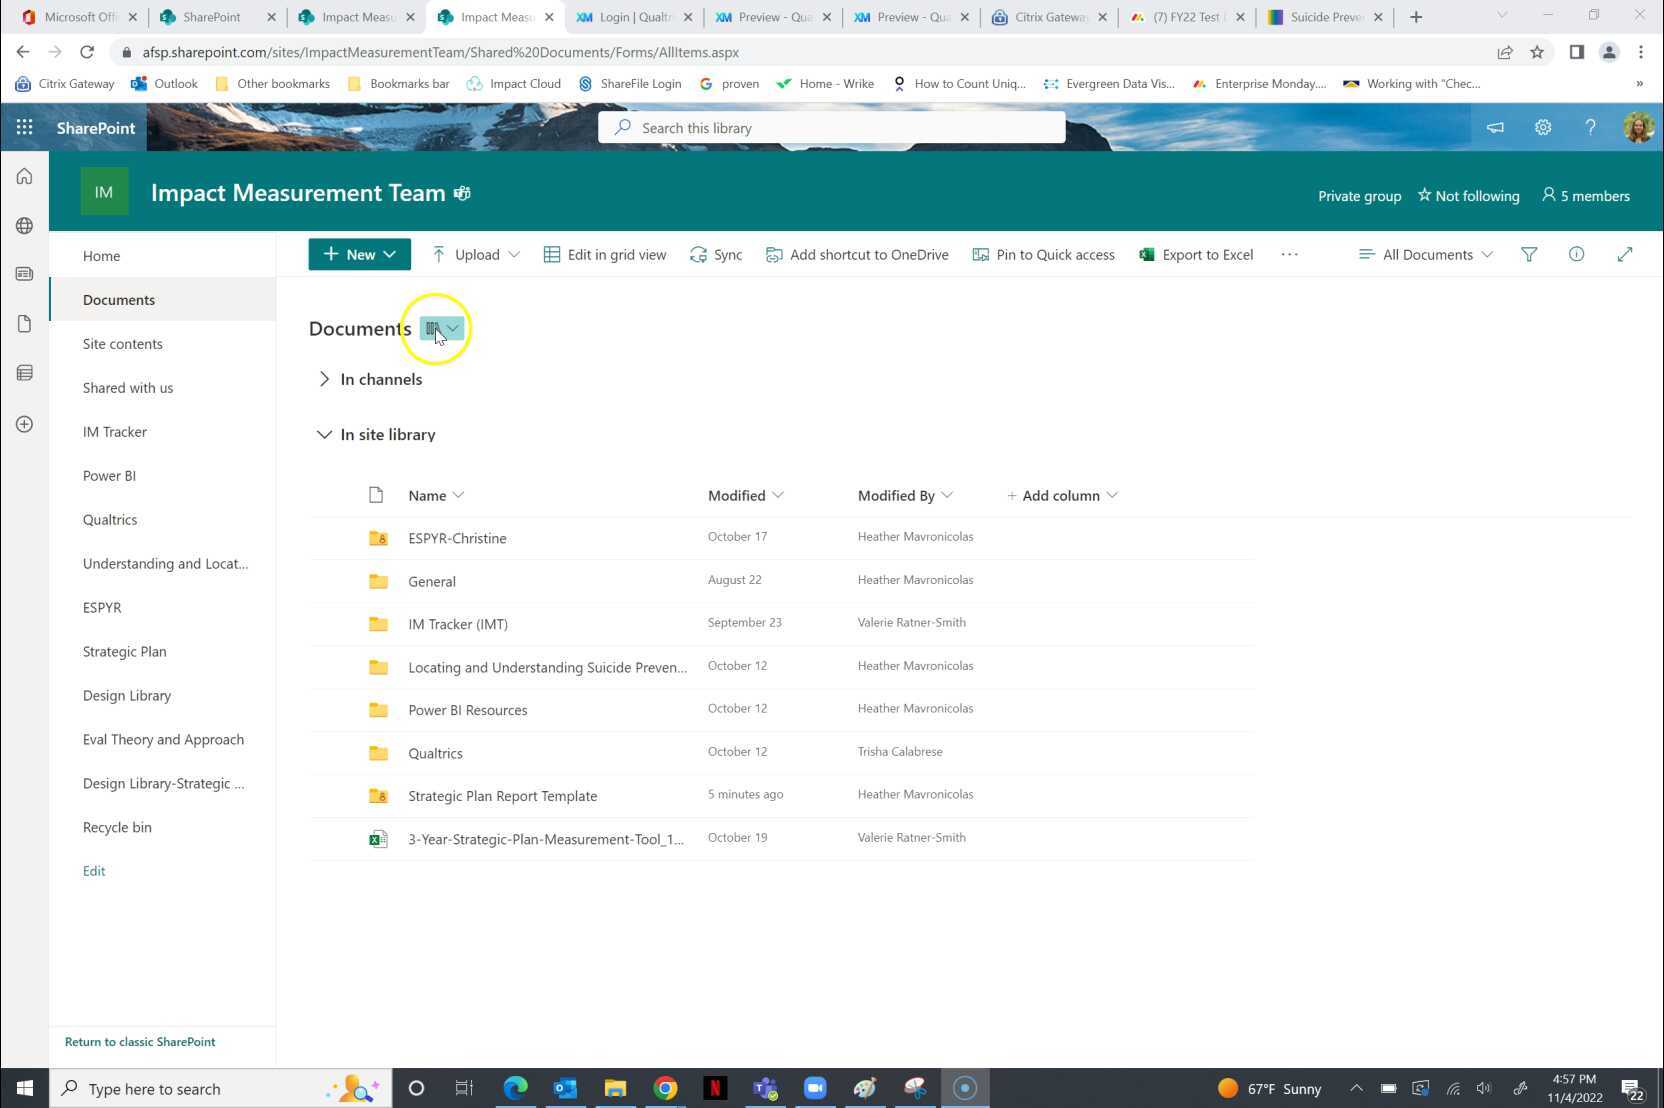The image size is (1664, 1108).
Task: Open the All Documents view dropdown
Action: pos(1425,254)
